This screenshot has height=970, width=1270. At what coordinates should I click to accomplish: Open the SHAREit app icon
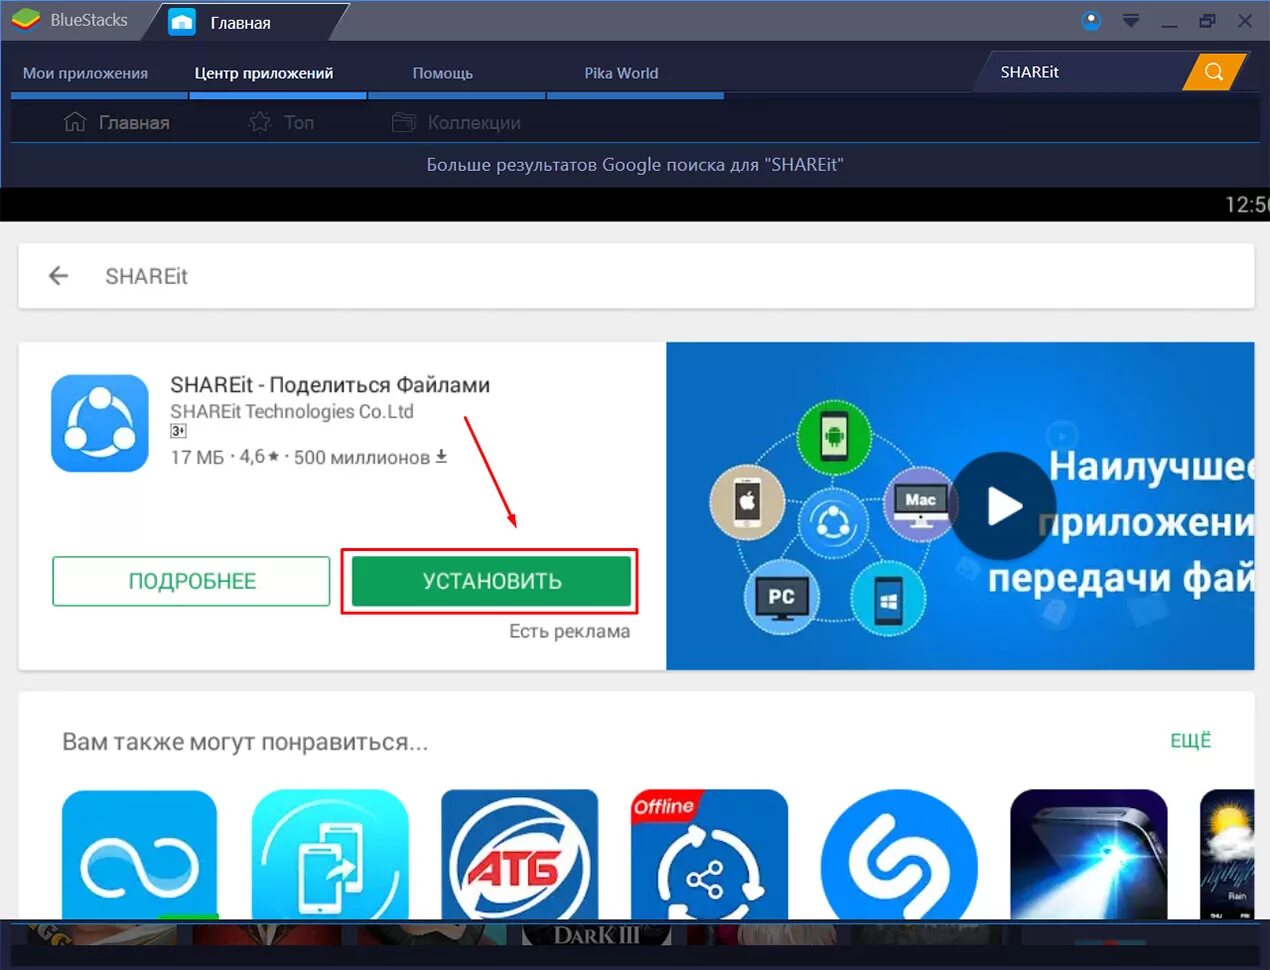coord(100,423)
